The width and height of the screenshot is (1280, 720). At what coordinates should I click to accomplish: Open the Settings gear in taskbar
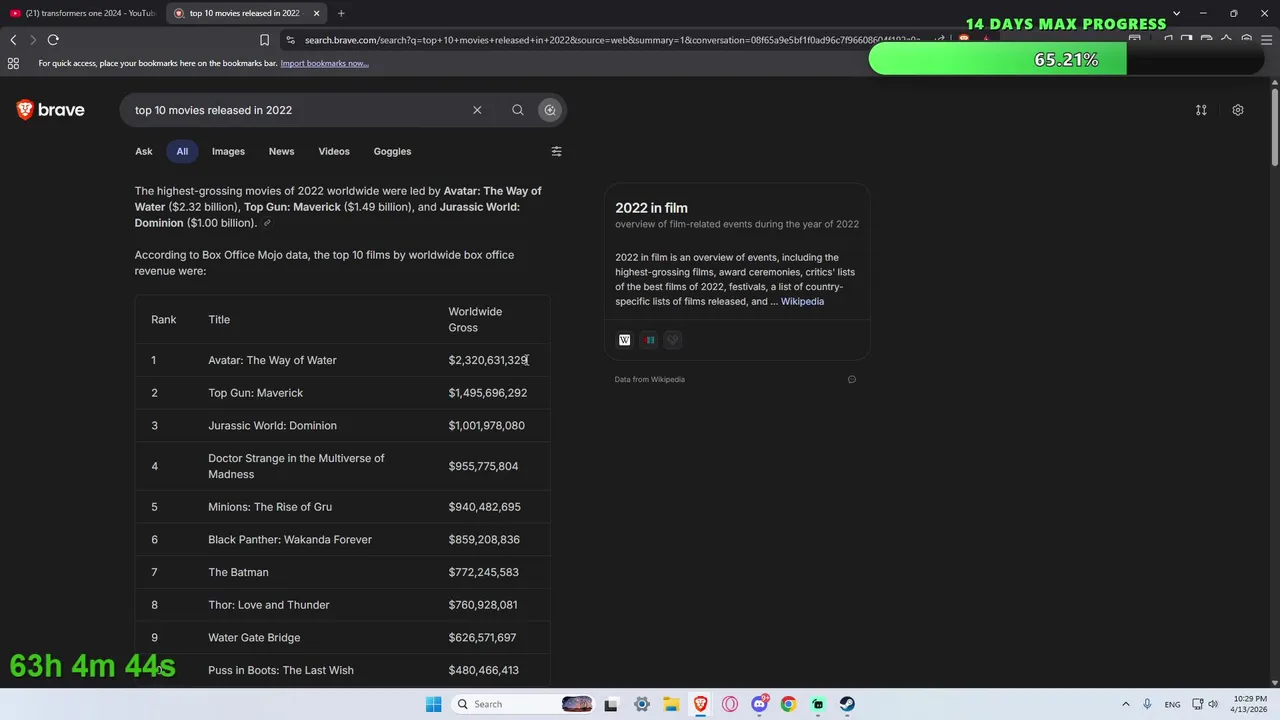[x=642, y=704]
